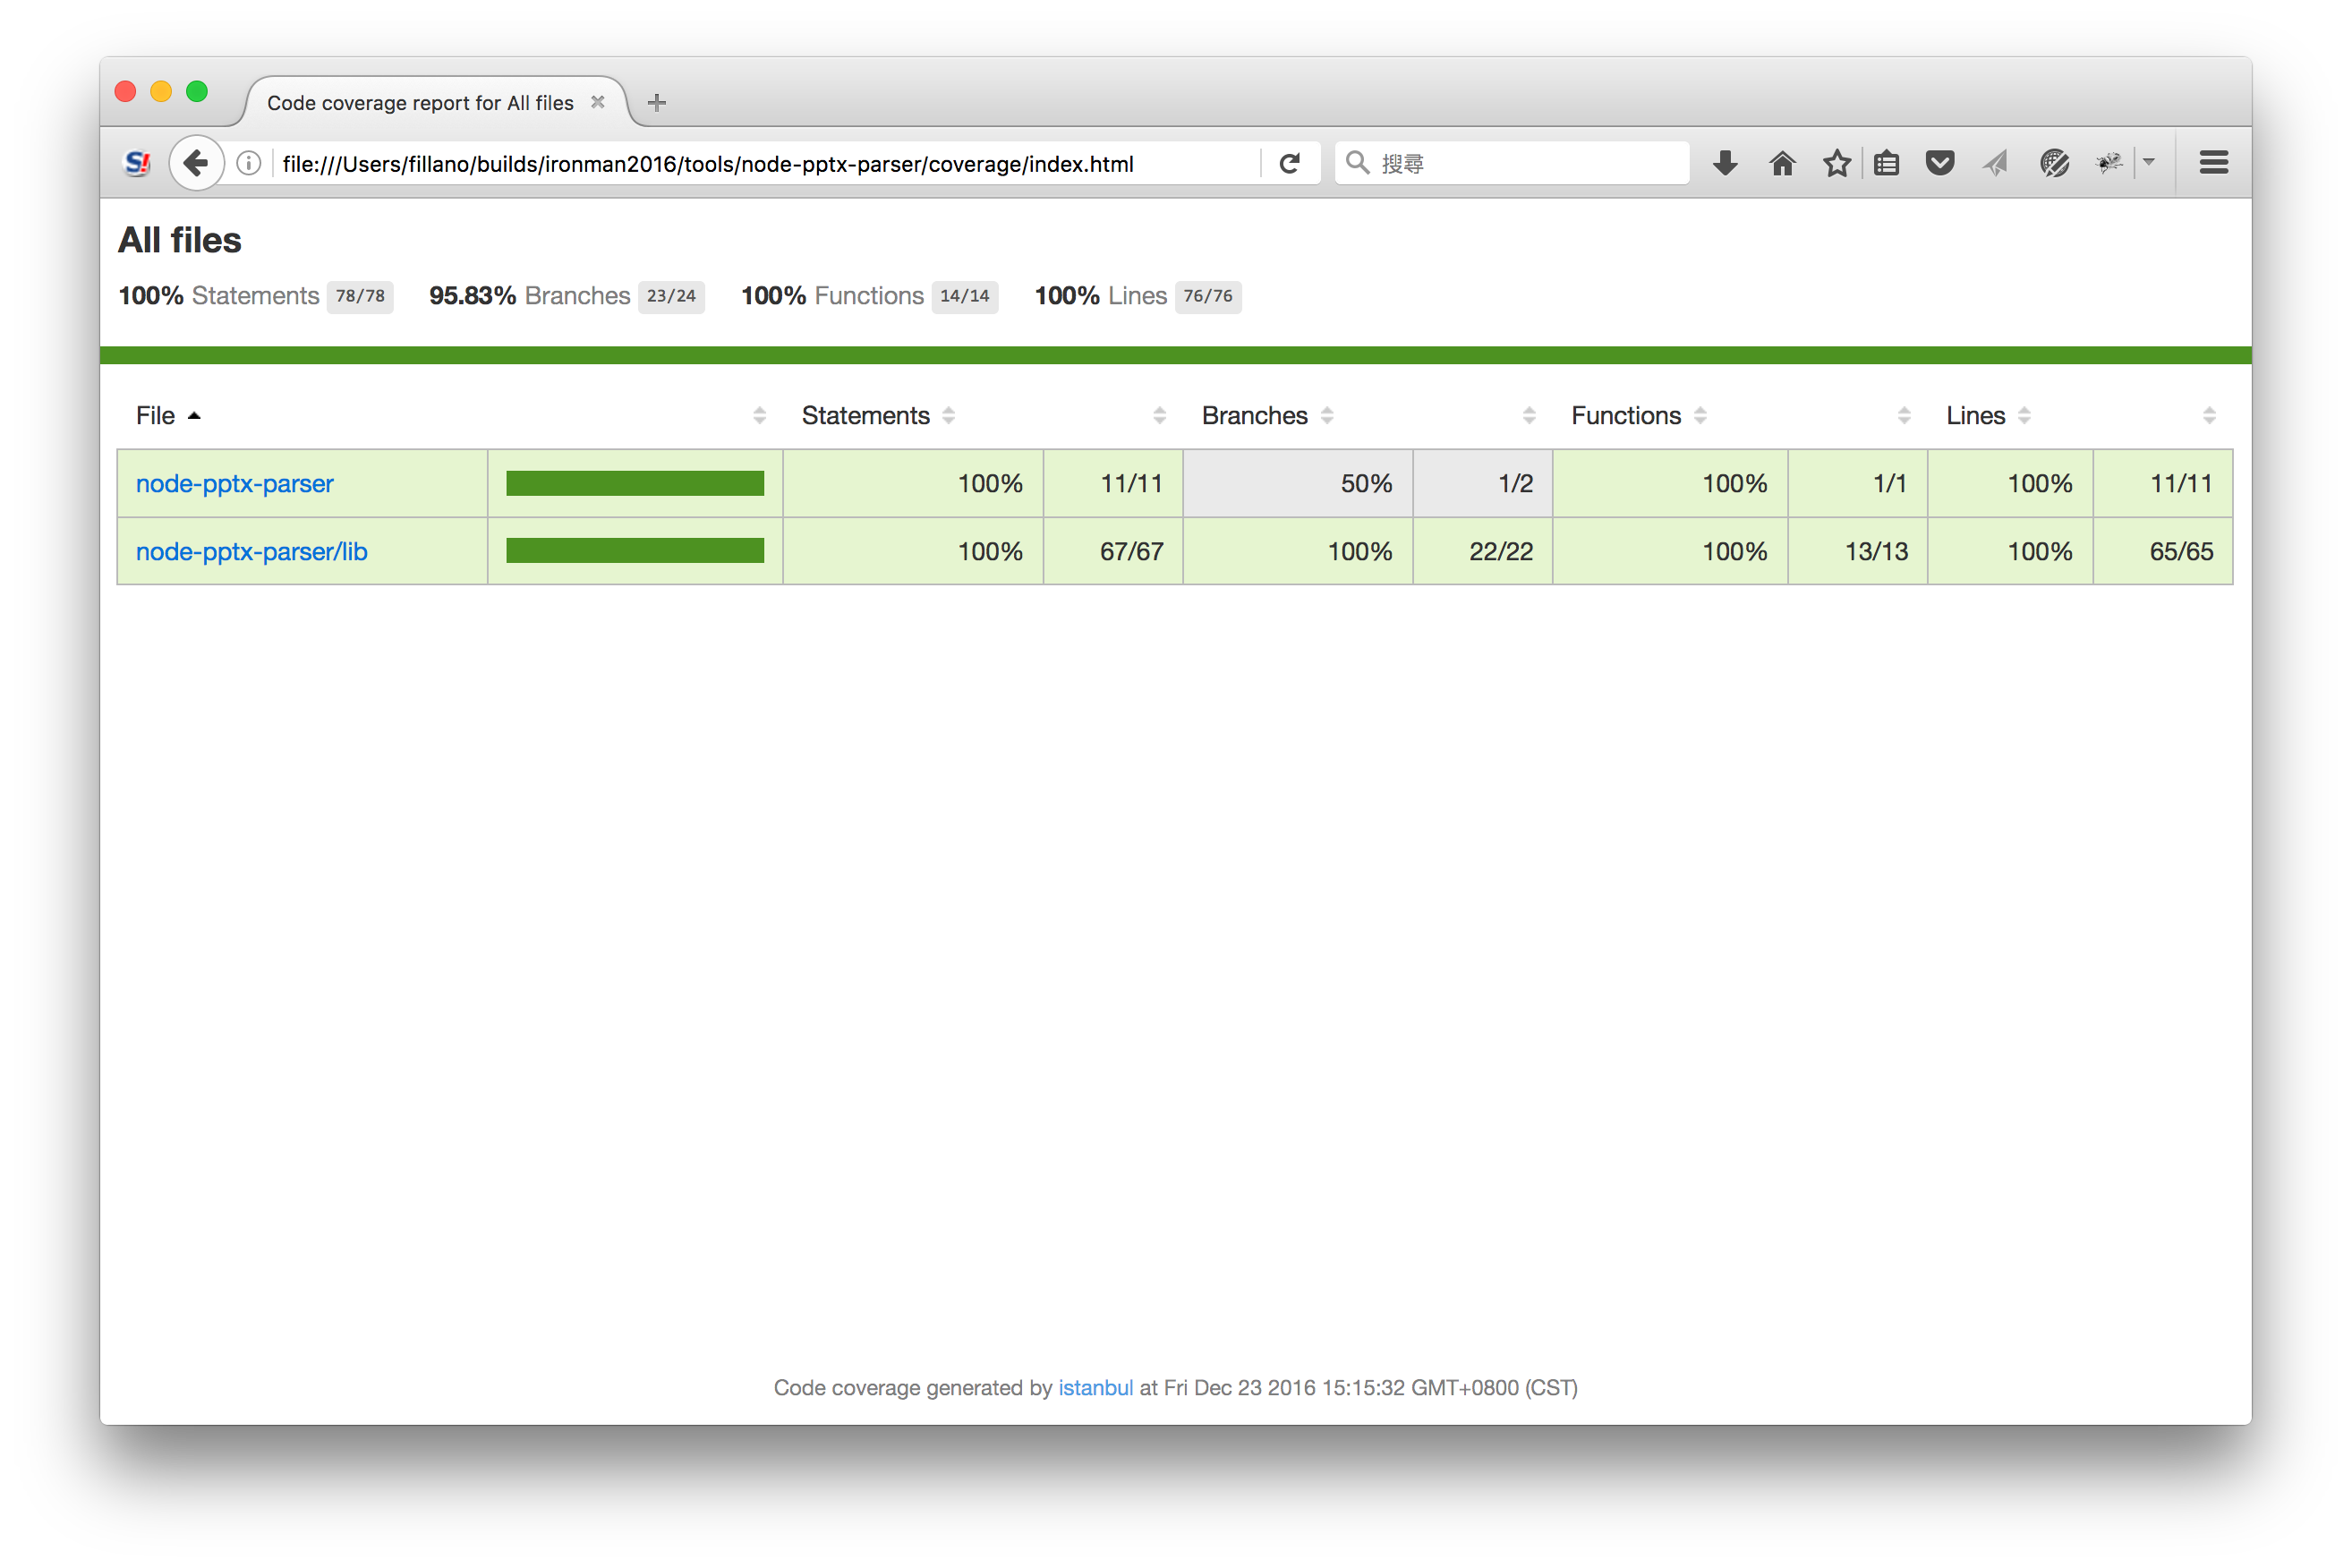
Task: Sort by Statements column header
Action: tap(877, 415)
